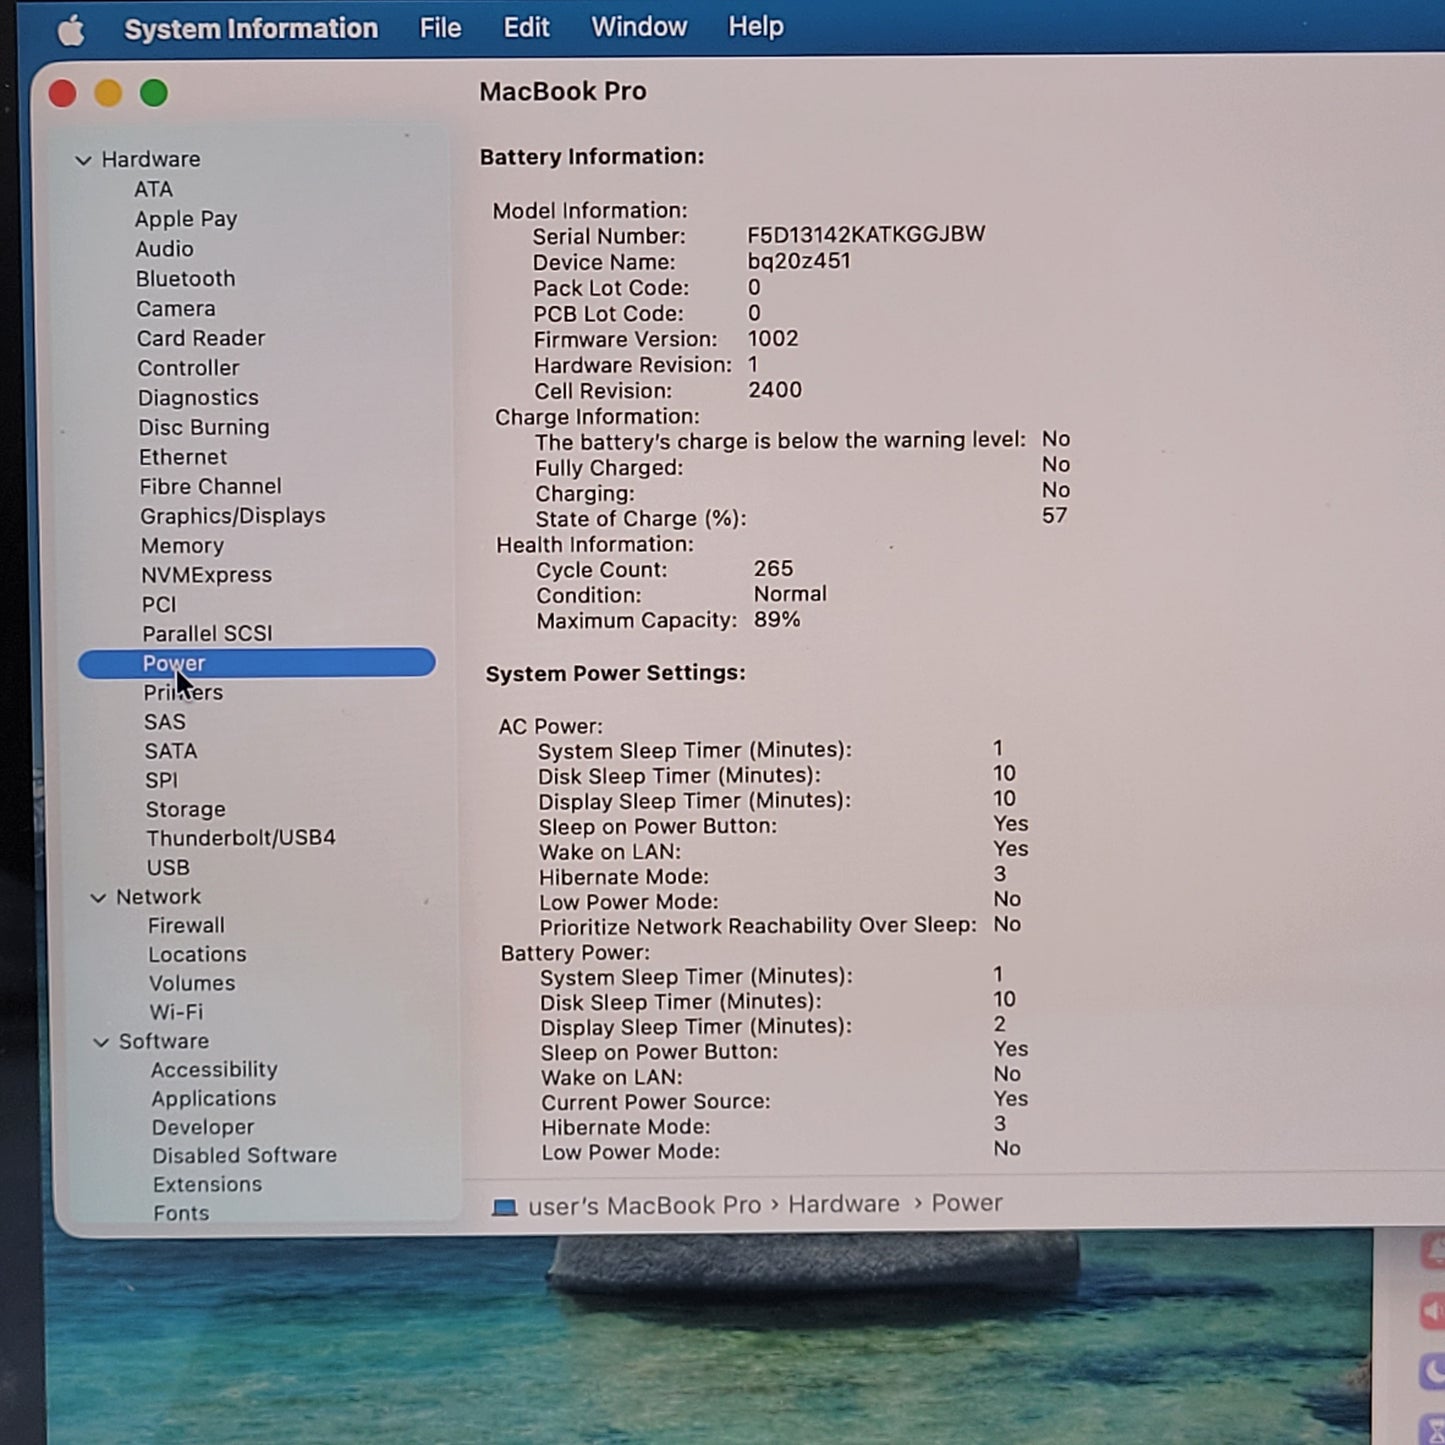Viewport: 1445px width, 1445px height.
Task: Click the Hardware heading label
Action: click(151, 160)
